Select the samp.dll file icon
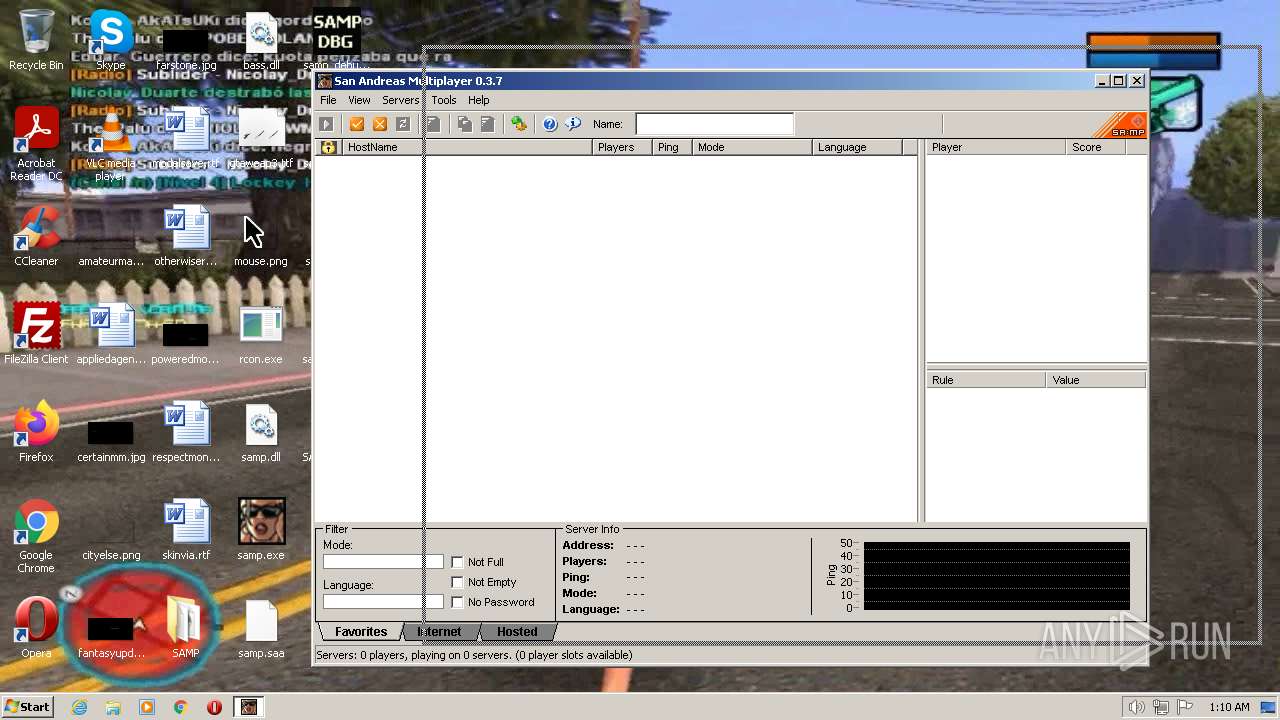 pos(261,433)
